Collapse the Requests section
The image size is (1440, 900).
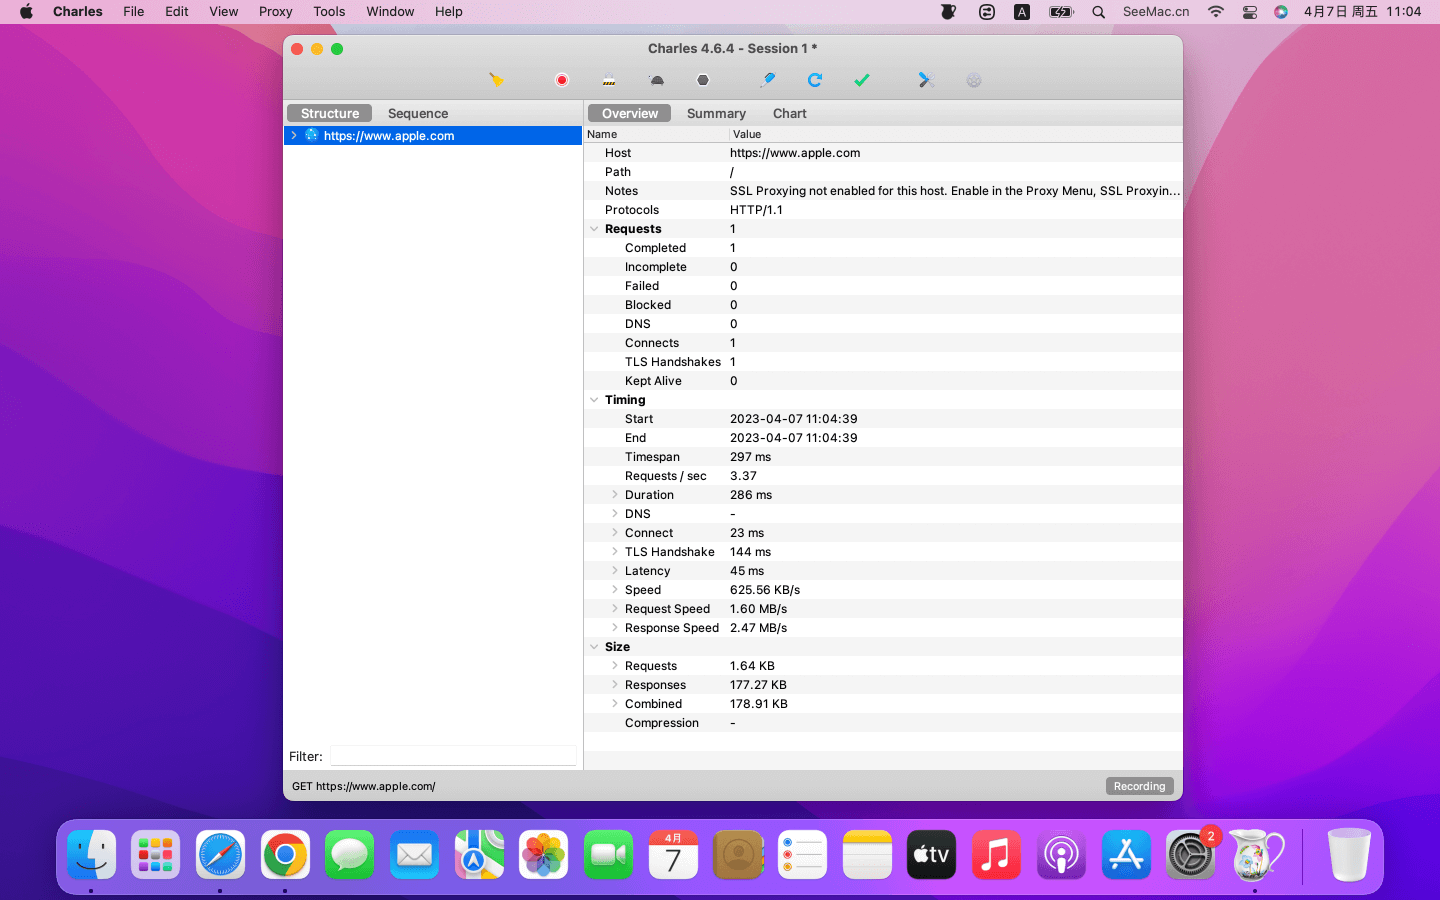point(594,229)
